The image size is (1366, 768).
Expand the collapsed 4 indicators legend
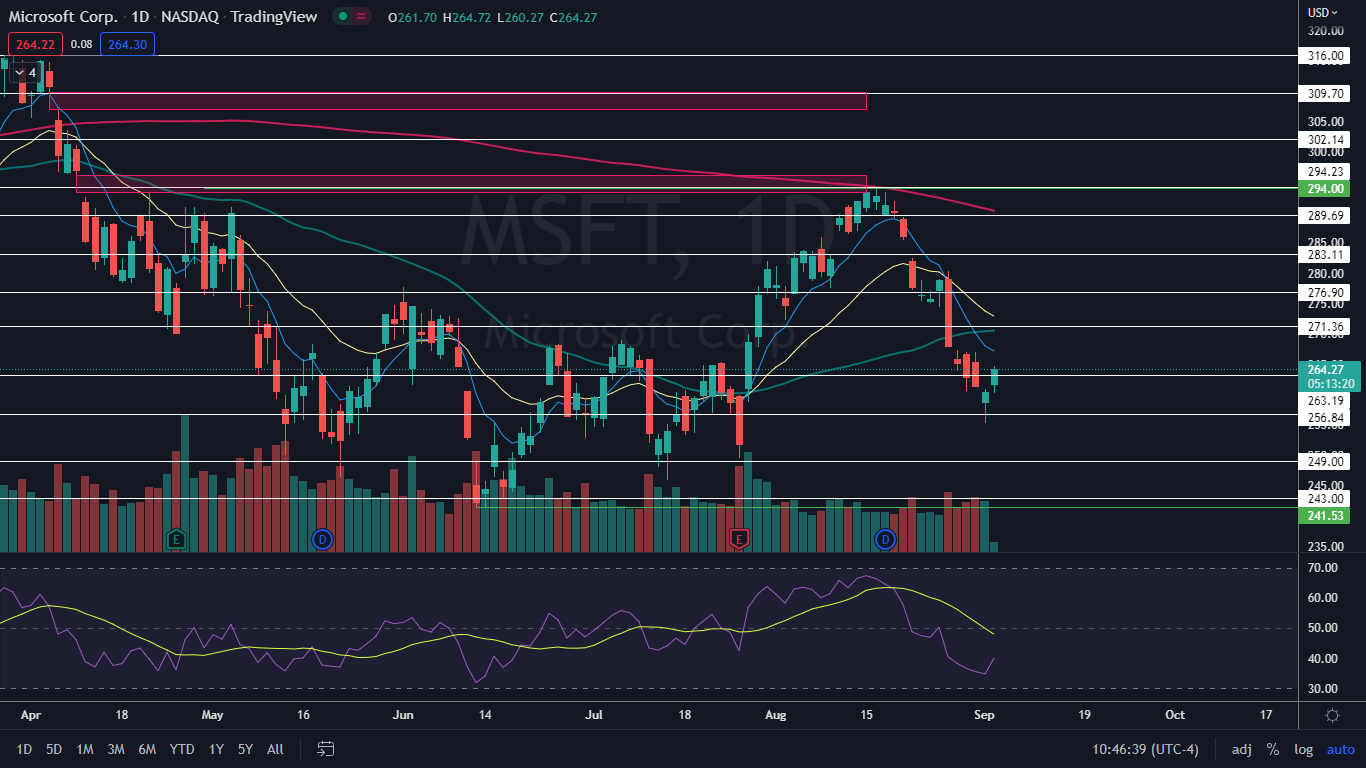(25, 73)
